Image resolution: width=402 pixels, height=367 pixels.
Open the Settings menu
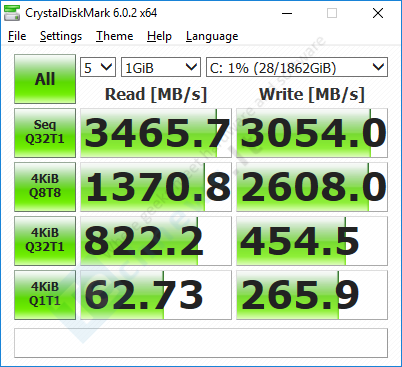pos(61,36)
